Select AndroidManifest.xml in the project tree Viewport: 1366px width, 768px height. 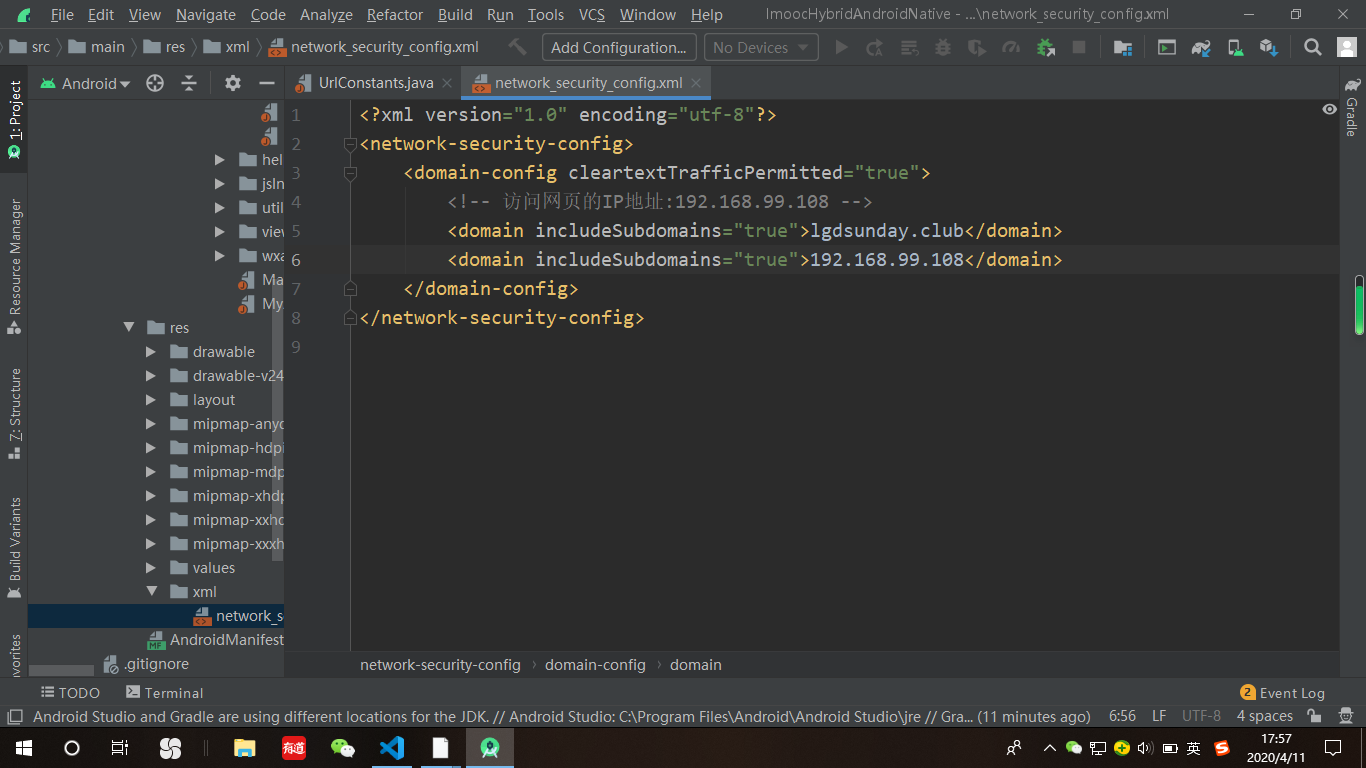(214, 640)
